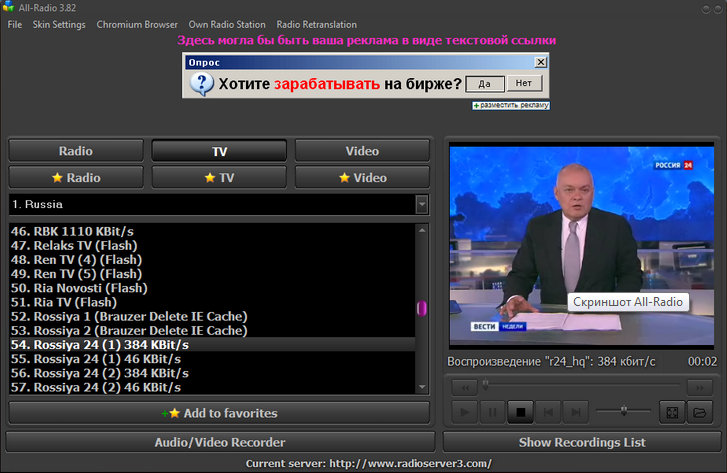Screen dimensions: 727x473
Task: Select 46. RBK 1110 KBit/s
Action: pos(212,231)
